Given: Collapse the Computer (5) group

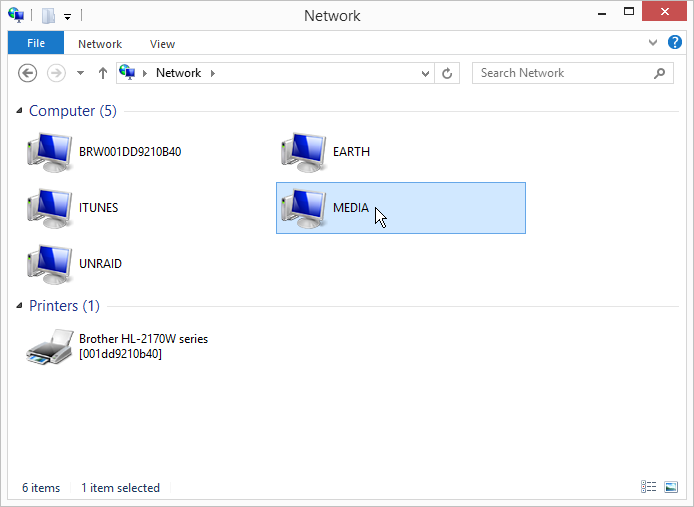Looking at the screenshot, I should click(19, 110).
